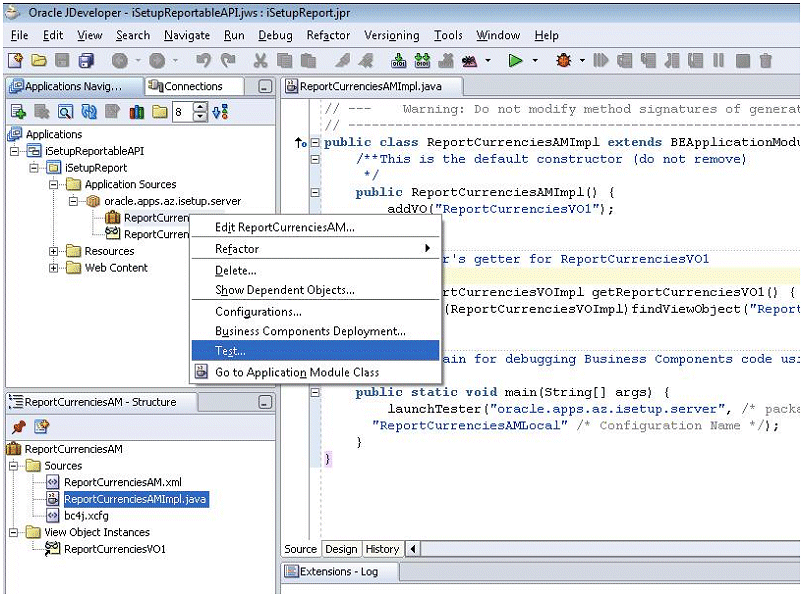
Task: Collapse the iSetupReport project node
Action: coord(34,168)
